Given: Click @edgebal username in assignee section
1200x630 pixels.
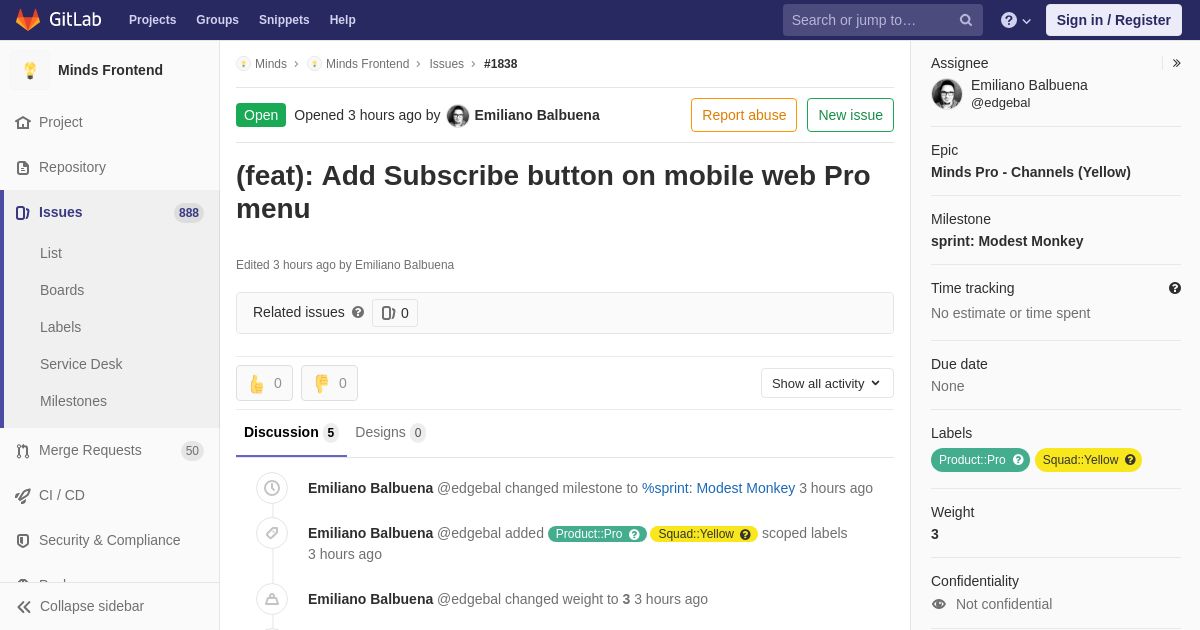Looking at the screenshot, I should click(1000, 102).
